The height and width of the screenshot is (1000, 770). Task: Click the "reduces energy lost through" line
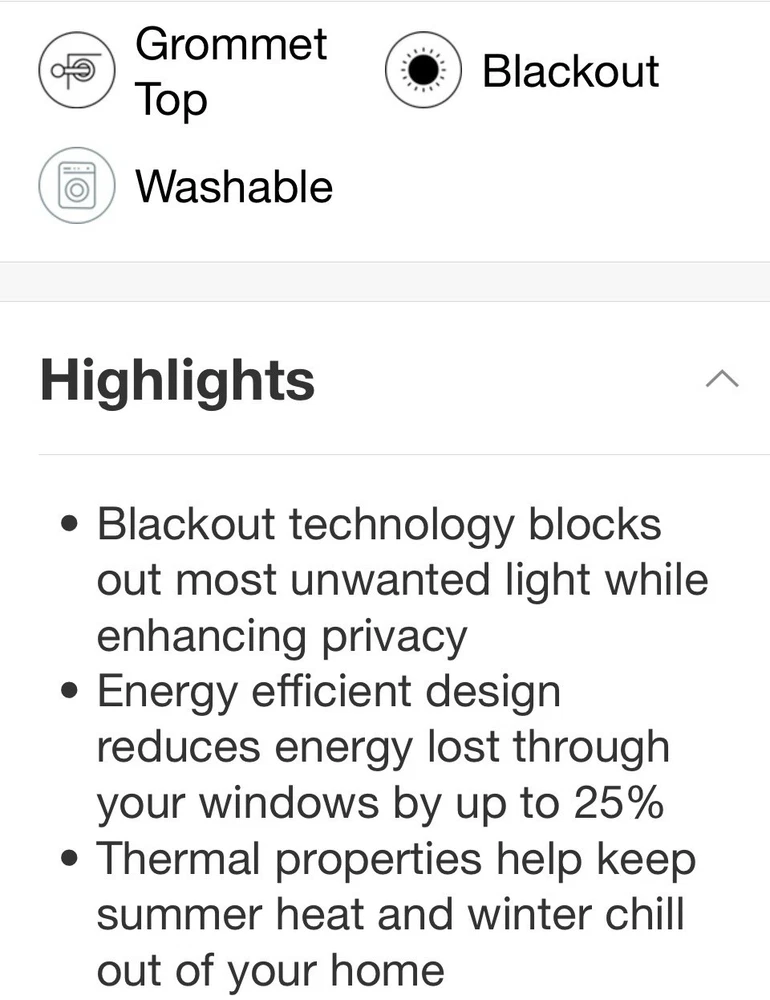click(383, 747)
